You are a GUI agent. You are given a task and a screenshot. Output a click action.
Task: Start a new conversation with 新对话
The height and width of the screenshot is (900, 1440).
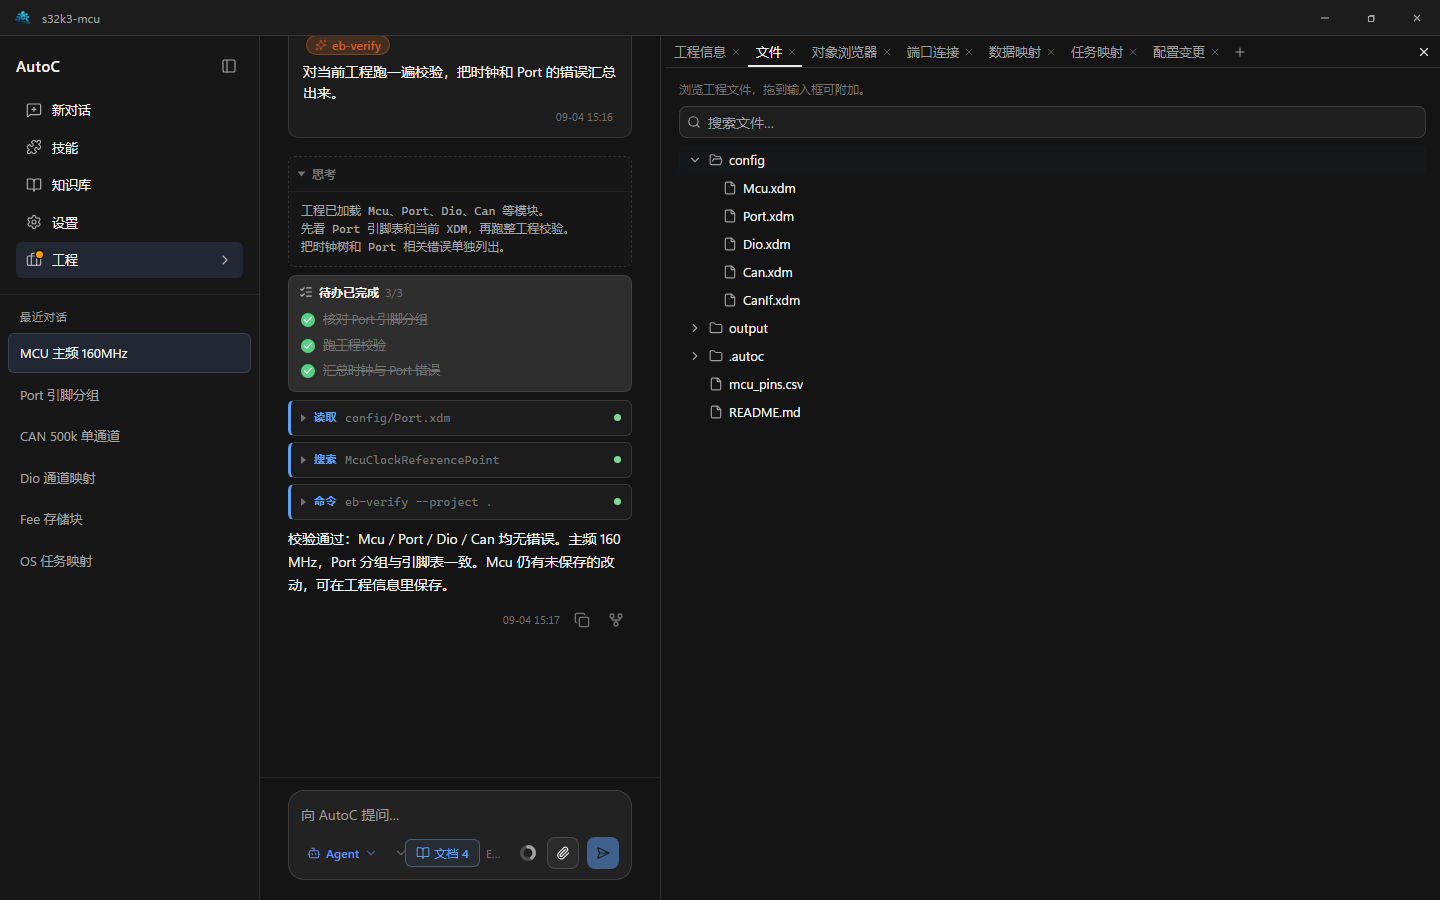pos(129,110)
